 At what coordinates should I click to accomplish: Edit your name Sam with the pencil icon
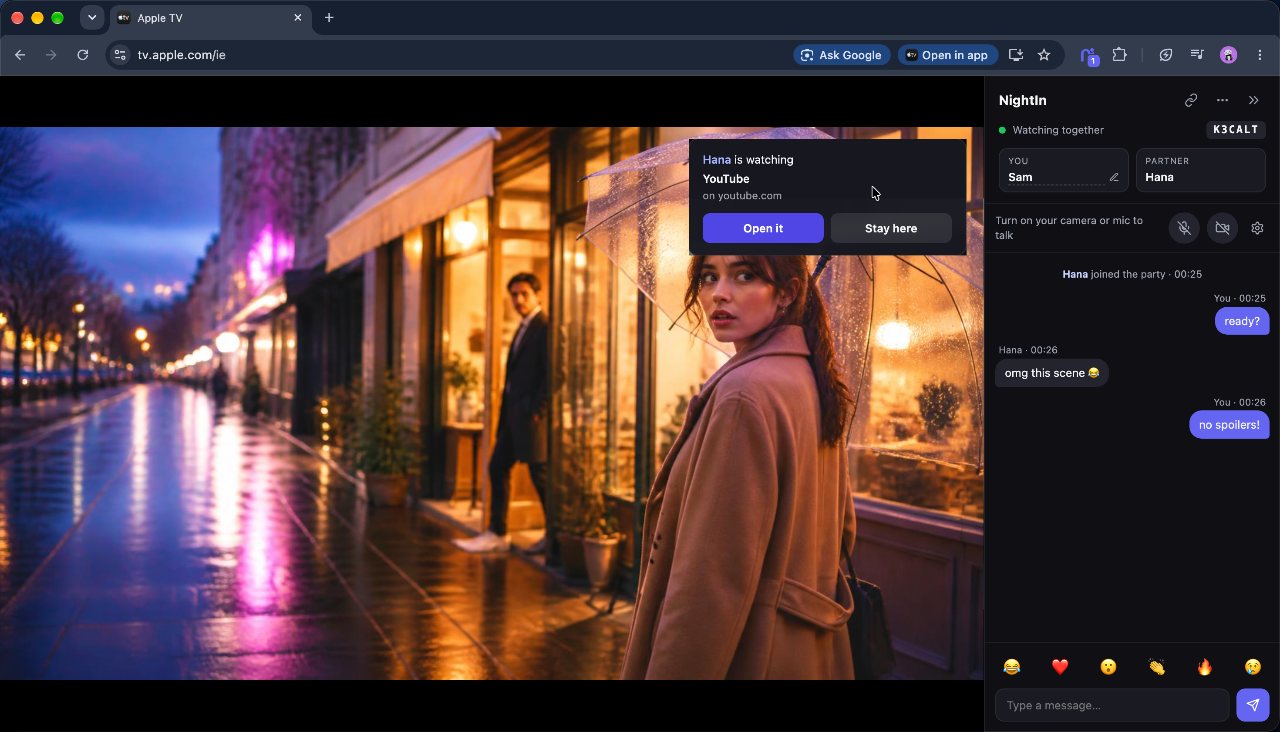(x=1114, y=177)
